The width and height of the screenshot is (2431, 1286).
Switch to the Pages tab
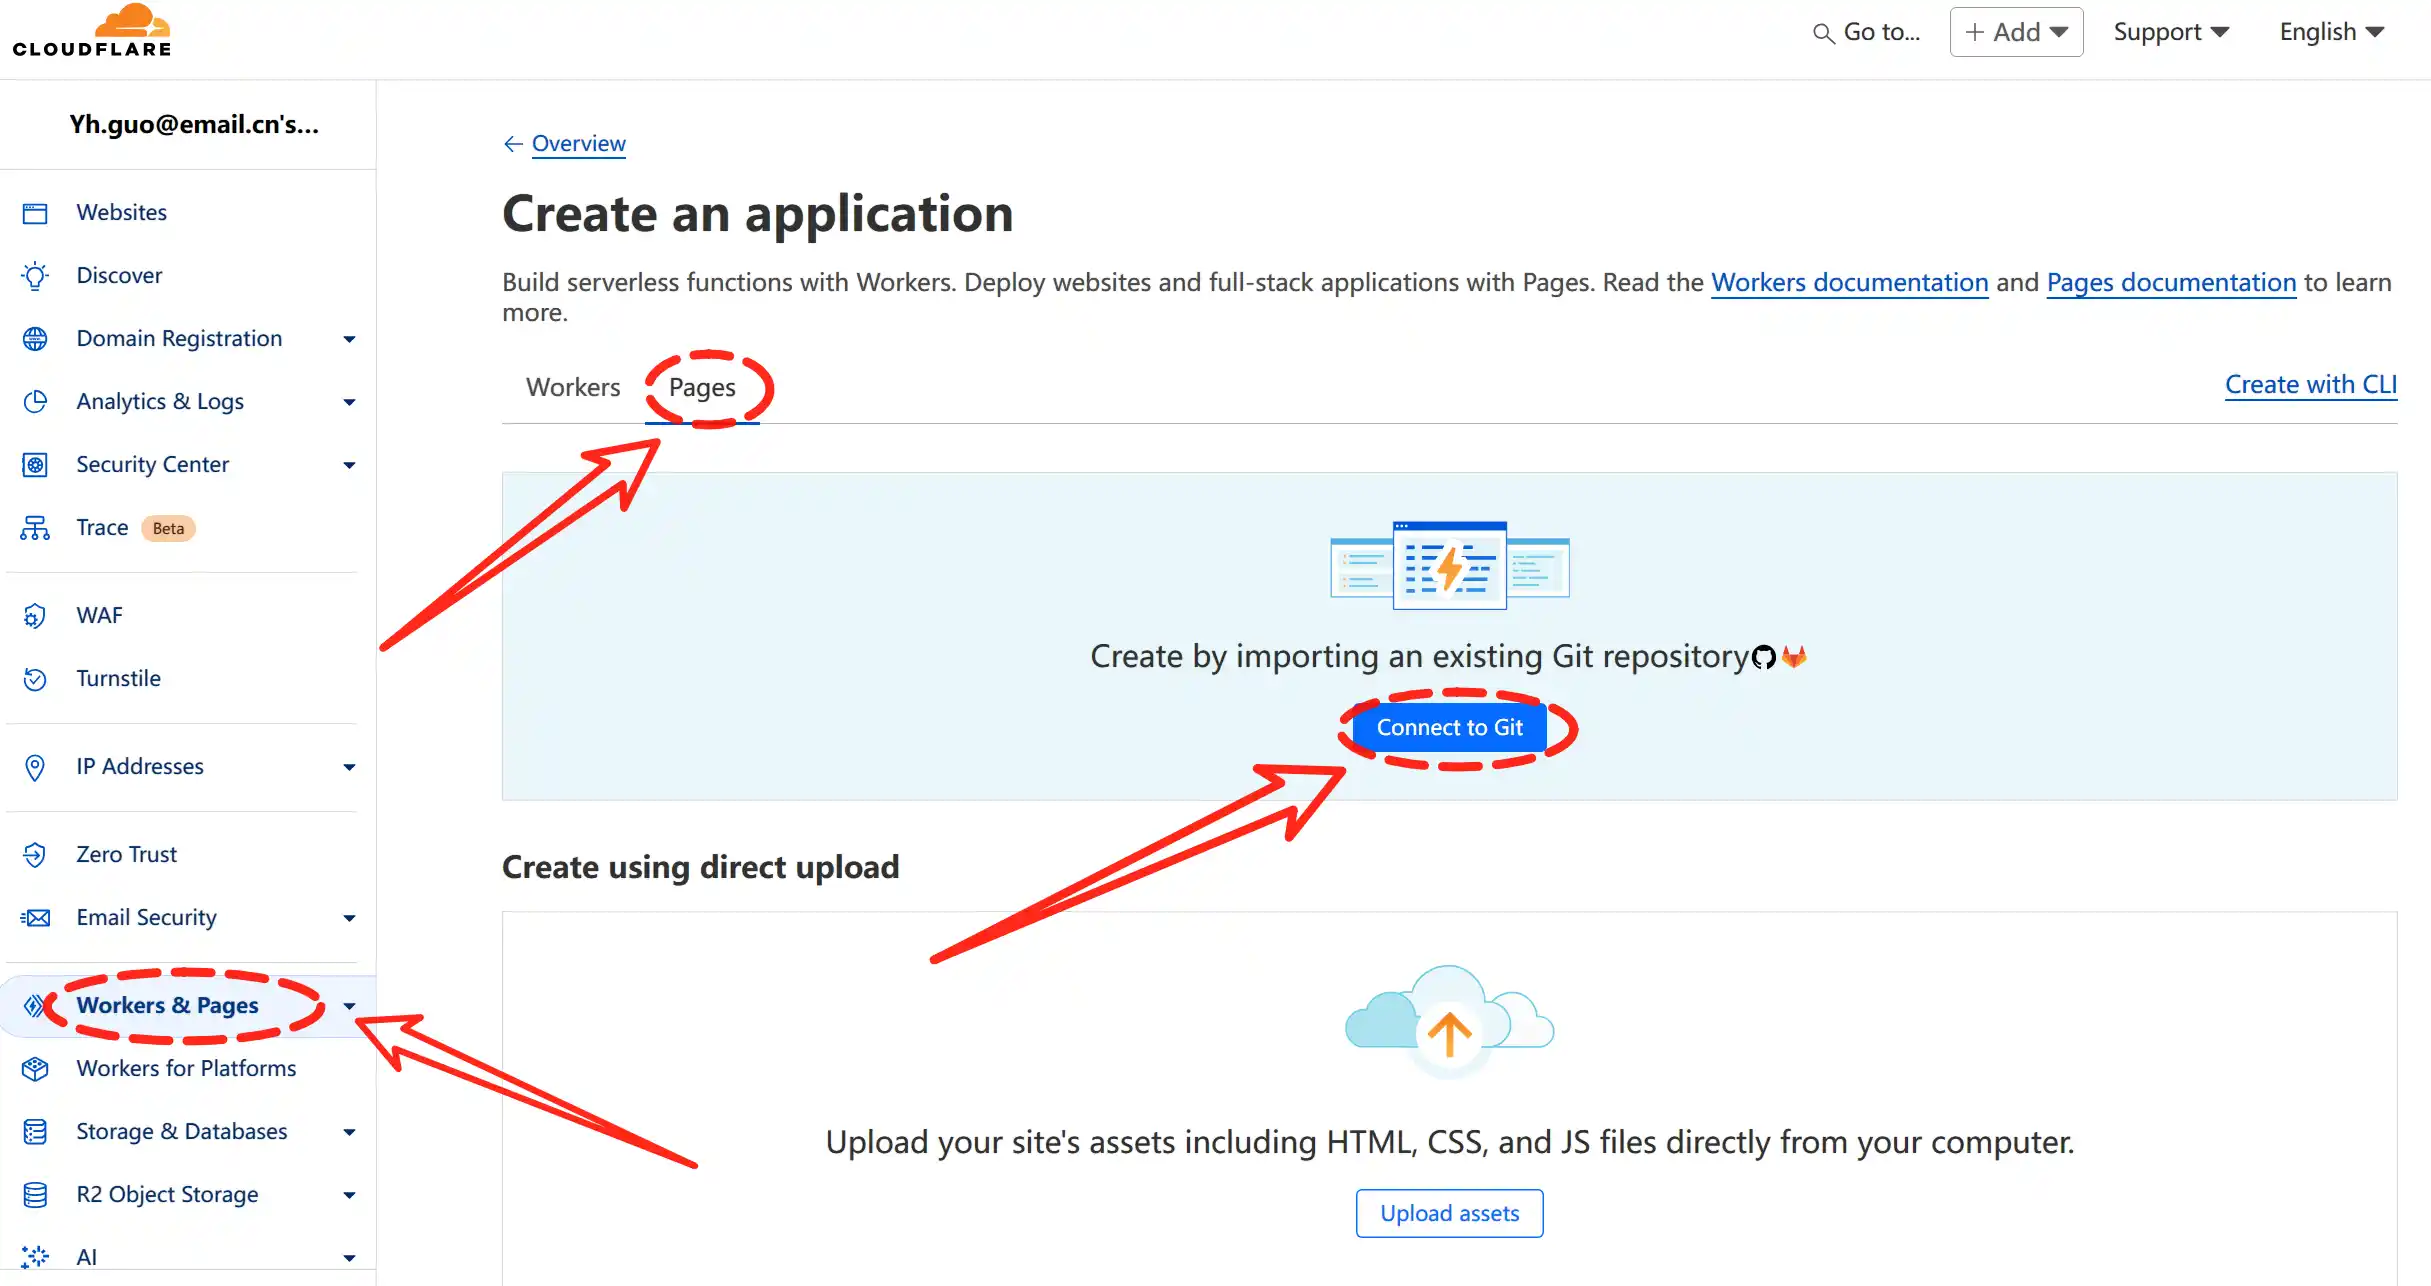703,388
